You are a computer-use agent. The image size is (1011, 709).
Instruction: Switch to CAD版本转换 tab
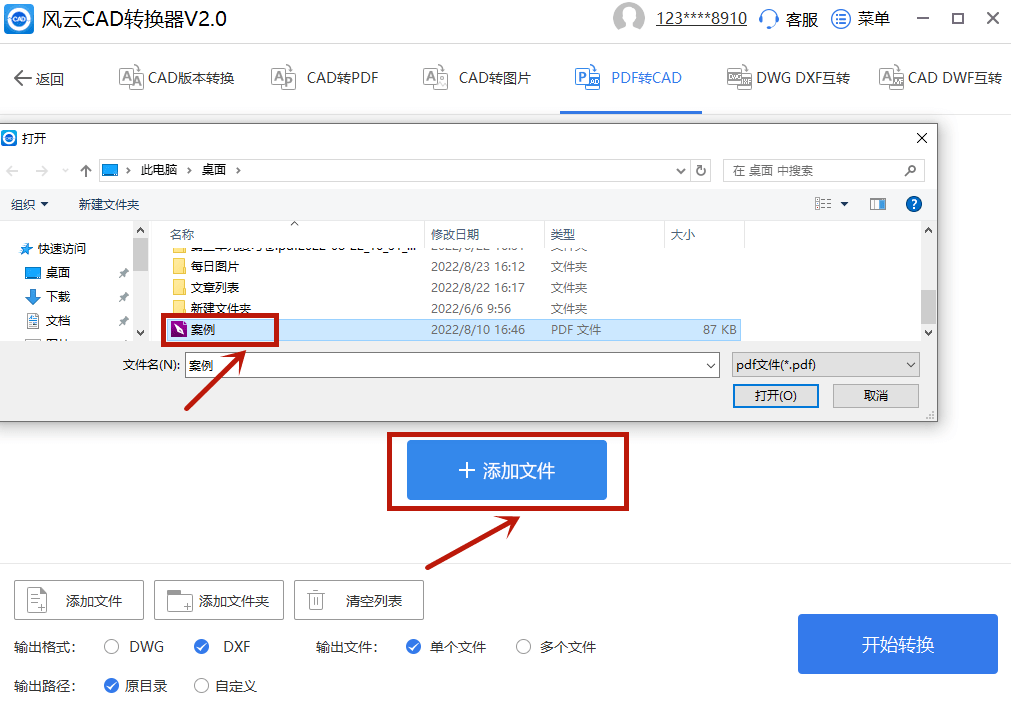(177, 78)
